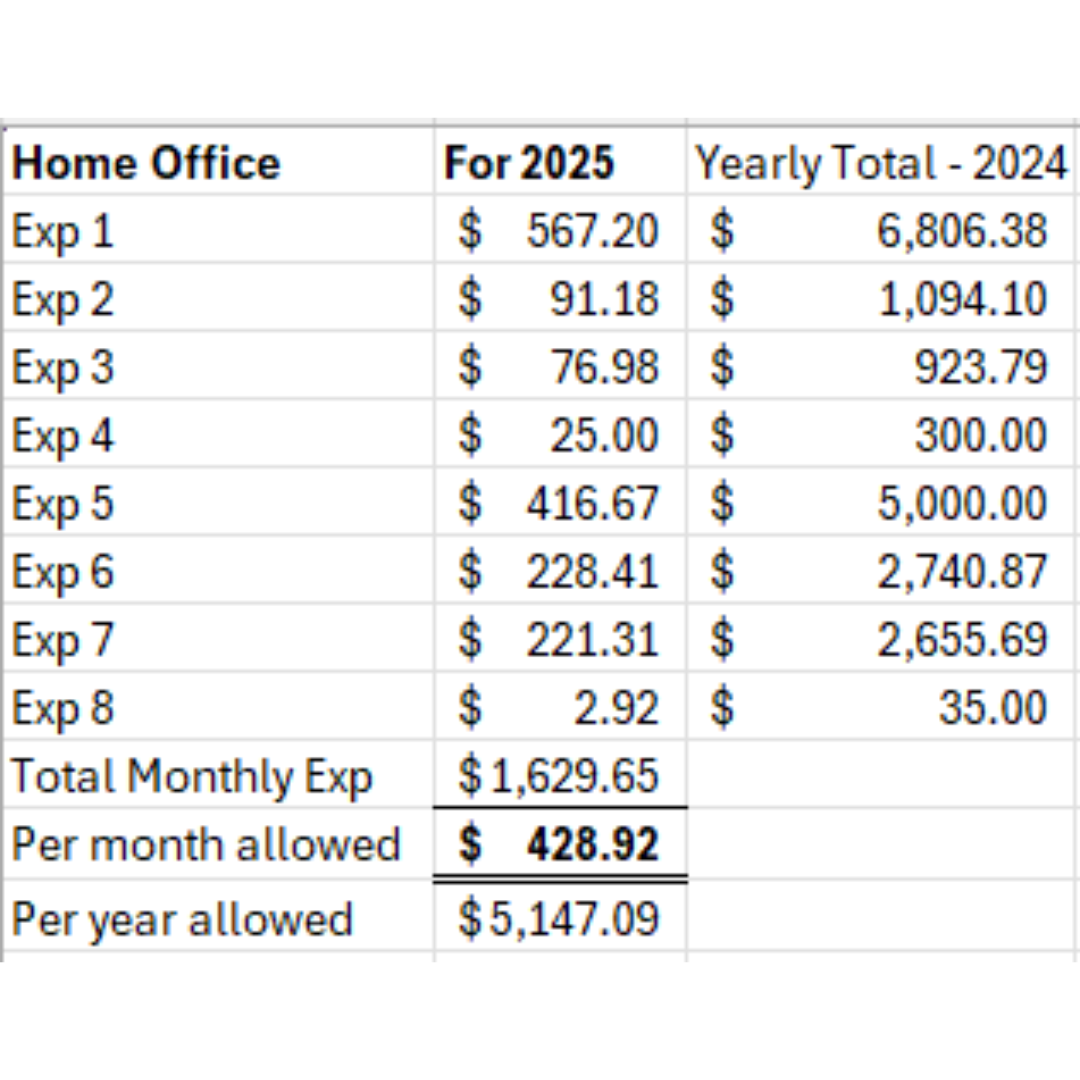Select the Exp 5 monthly value 416.67
The width and height of the screenshot is (1080, 1080).
(592, 503)
